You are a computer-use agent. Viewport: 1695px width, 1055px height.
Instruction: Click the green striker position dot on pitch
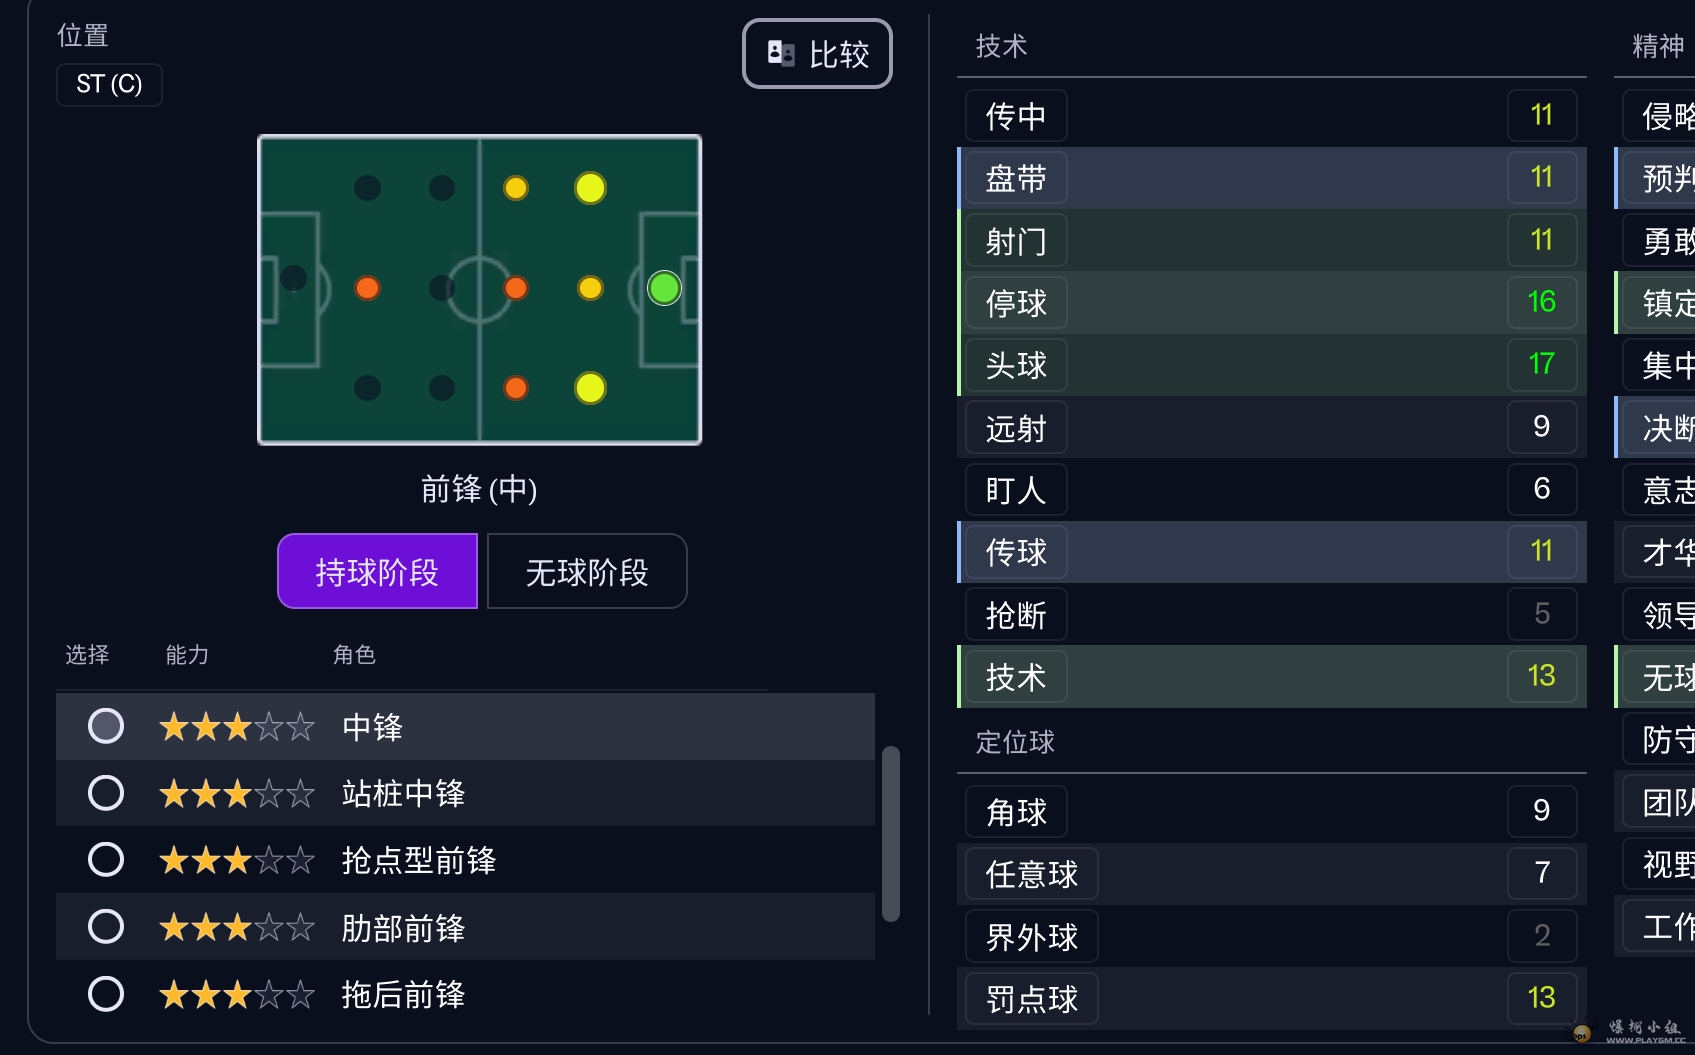click(664, 288)
